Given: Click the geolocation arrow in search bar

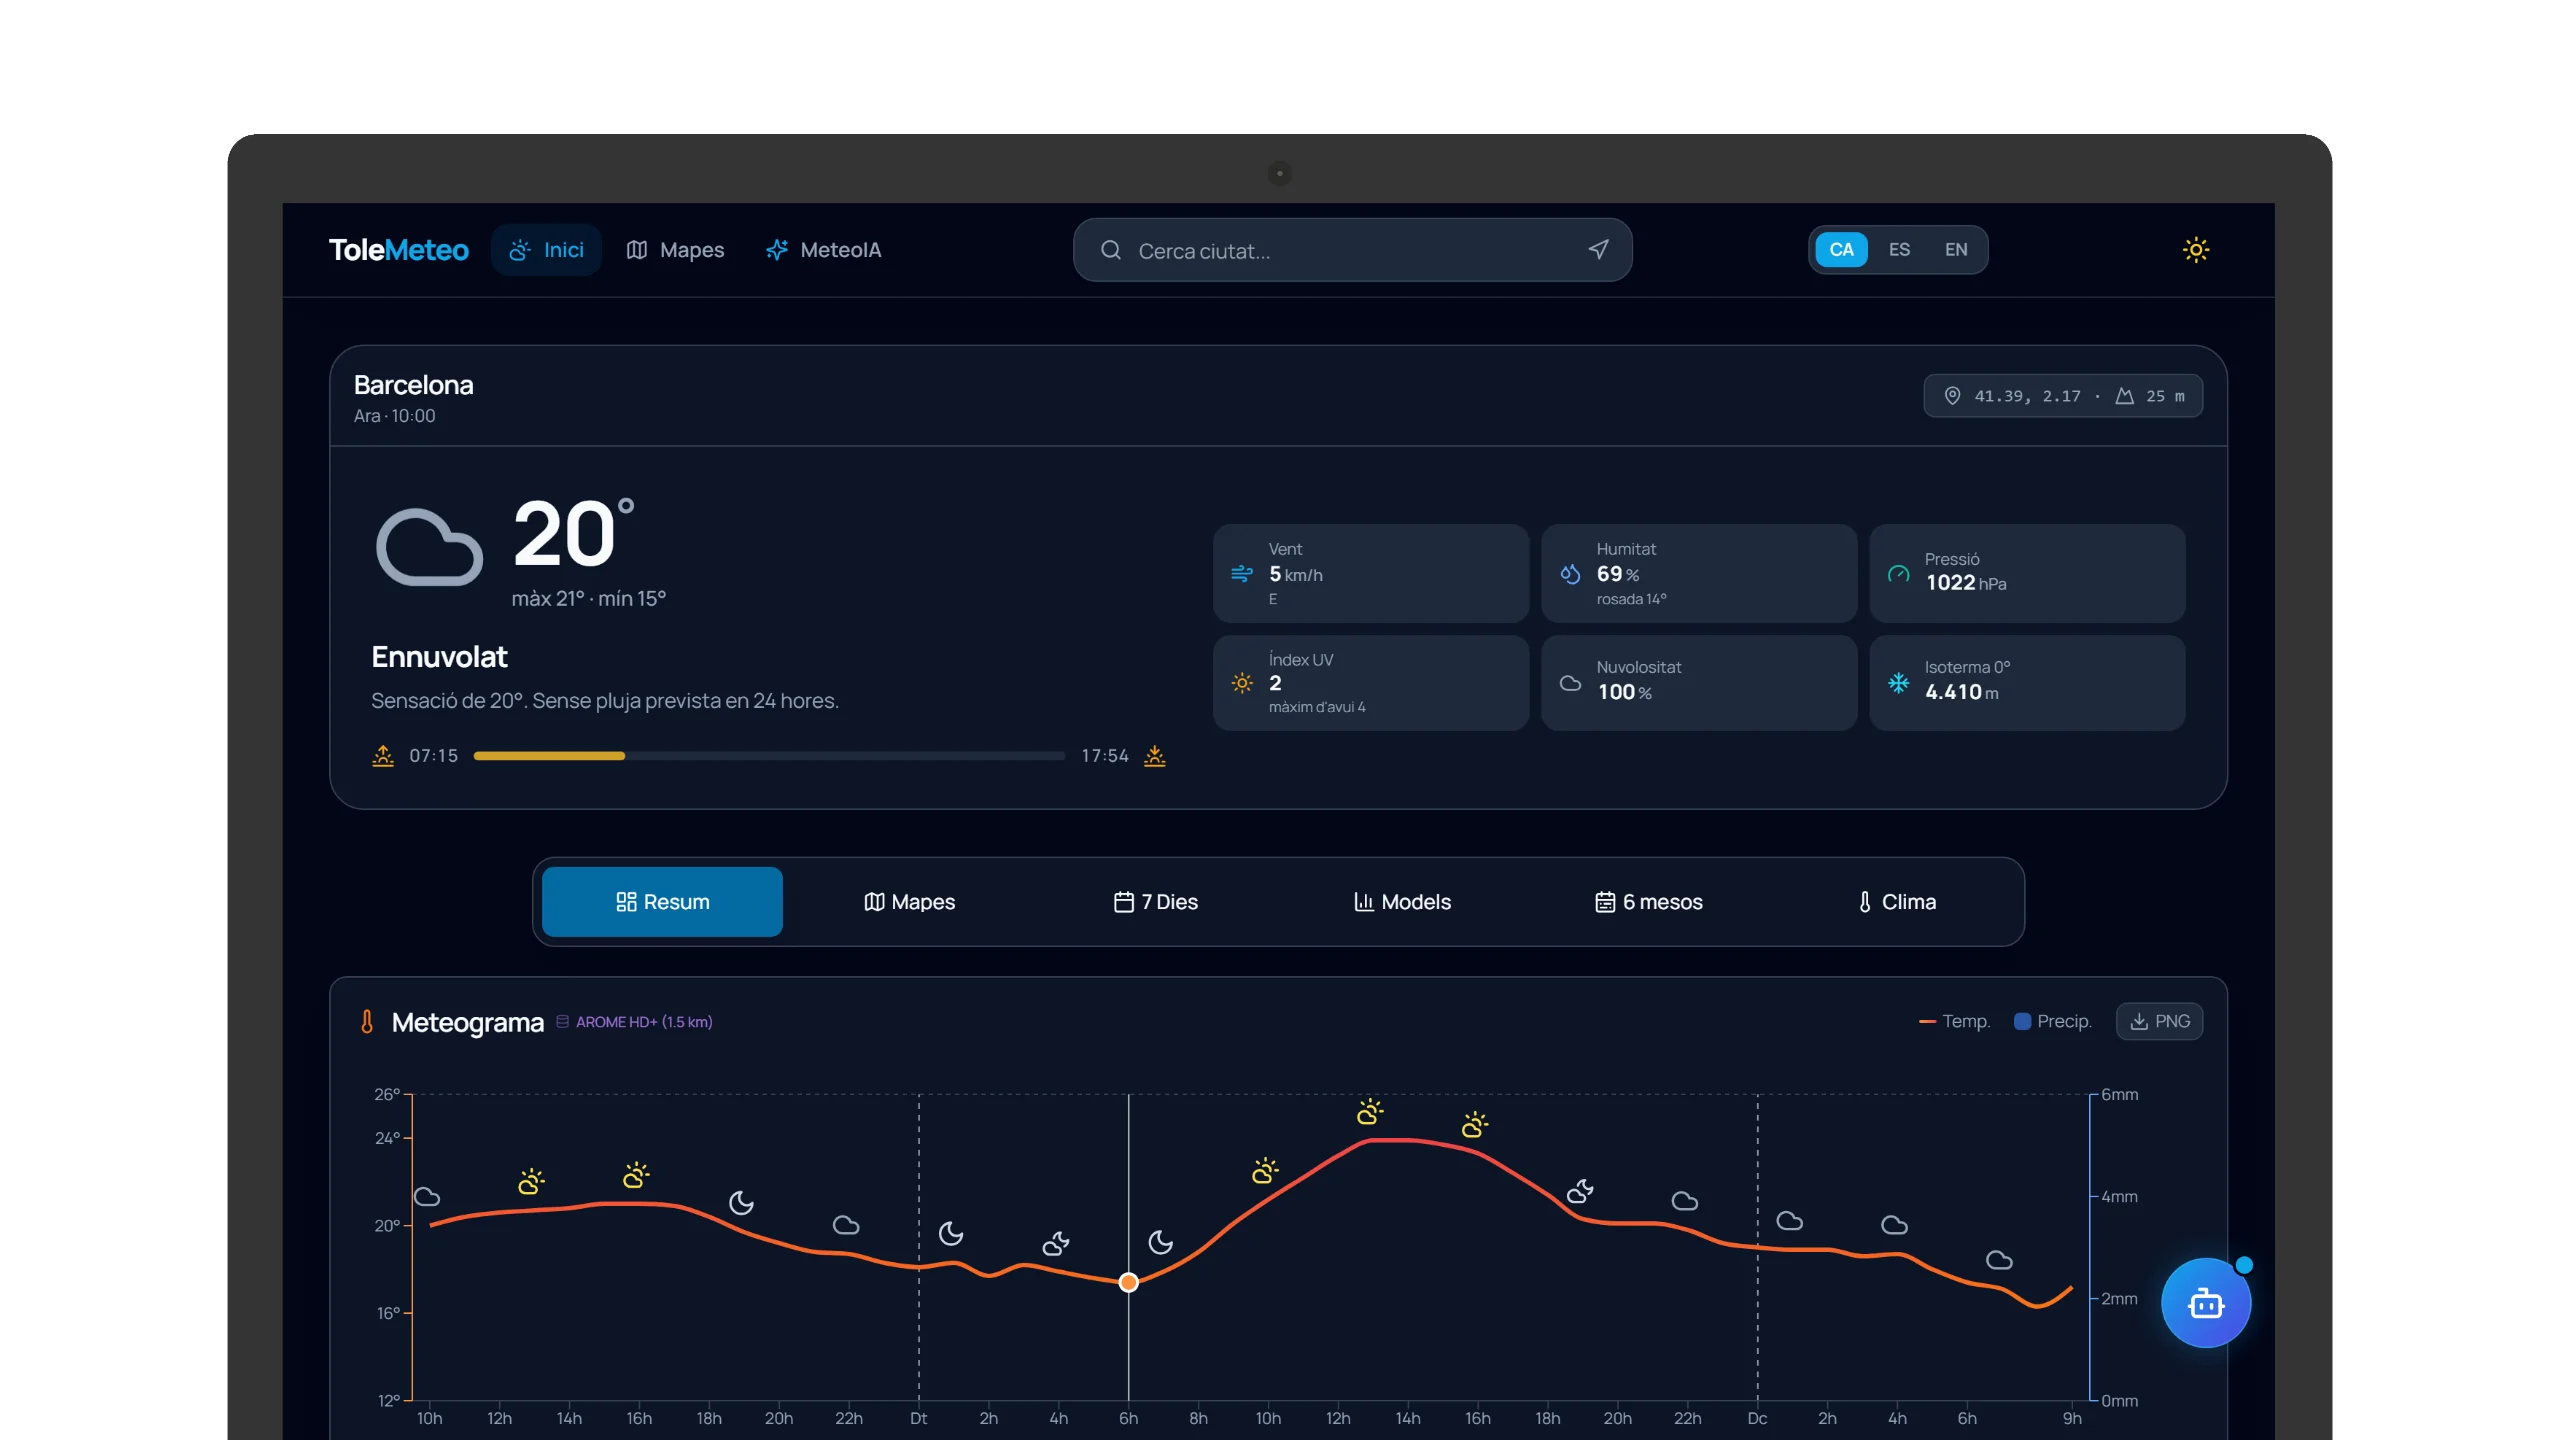Looking at the screenshot, I should 1598,250.
